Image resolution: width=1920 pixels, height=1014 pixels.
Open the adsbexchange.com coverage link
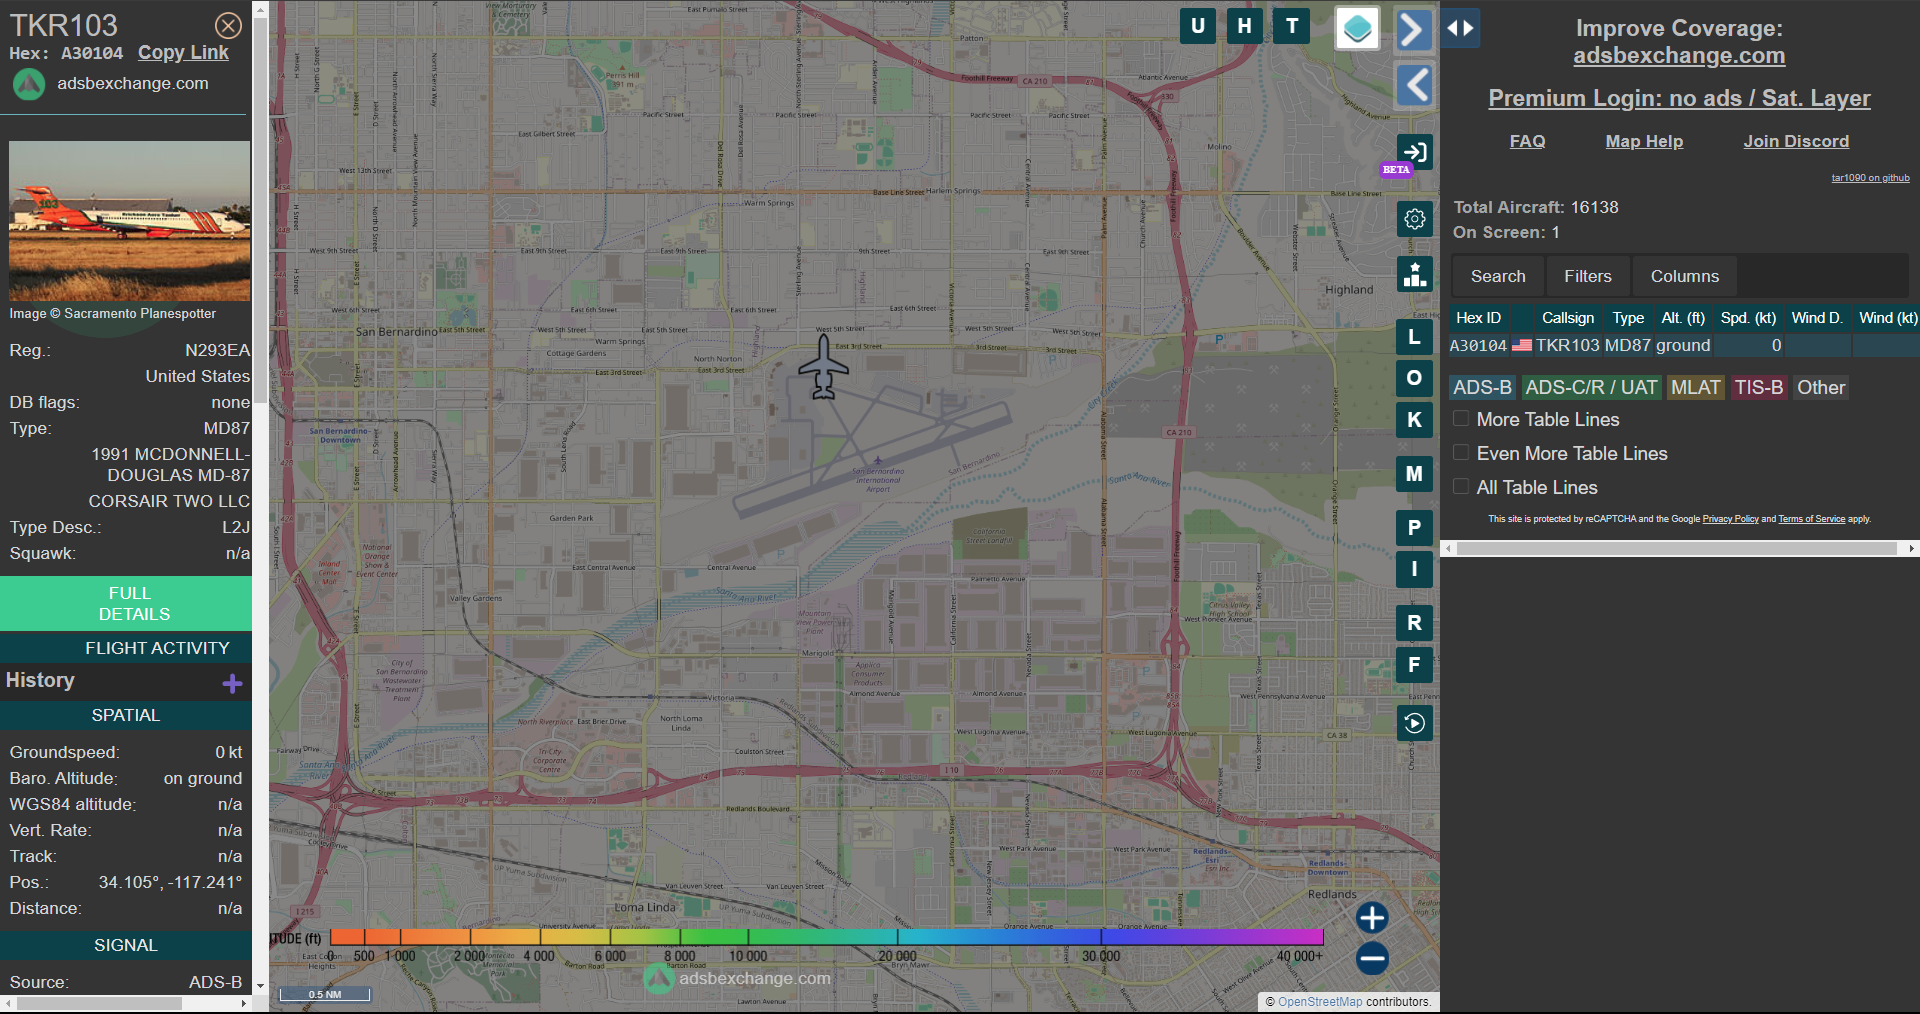(1679, 56)
